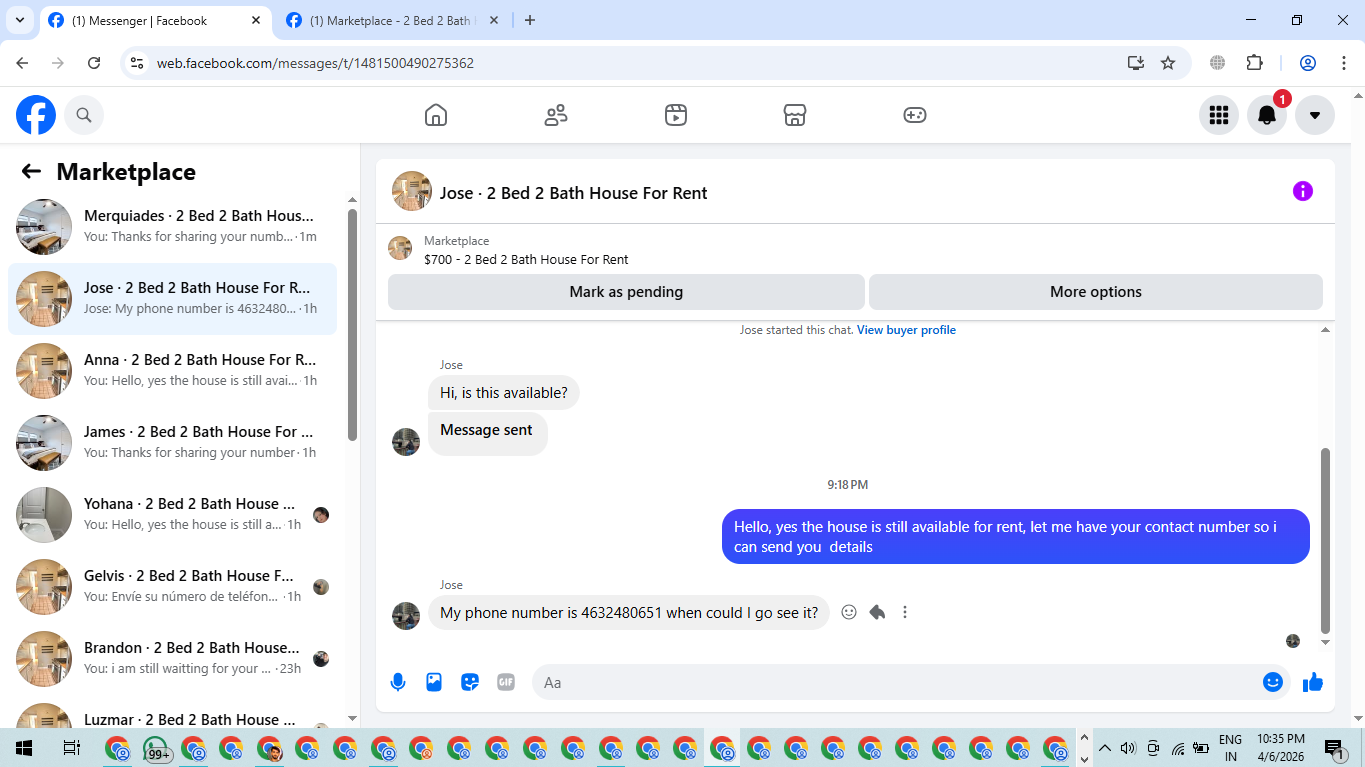This screenshot has width=1365, height=767.
Task: Attach a photo using the image icon
Action: click(x=434, y=682)
